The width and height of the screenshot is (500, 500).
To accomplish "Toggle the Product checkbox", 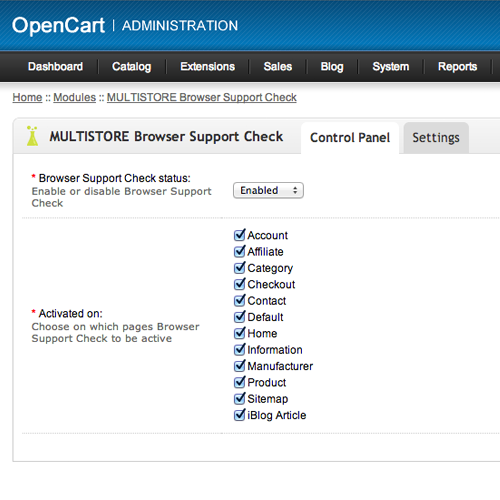I will 239,382.
